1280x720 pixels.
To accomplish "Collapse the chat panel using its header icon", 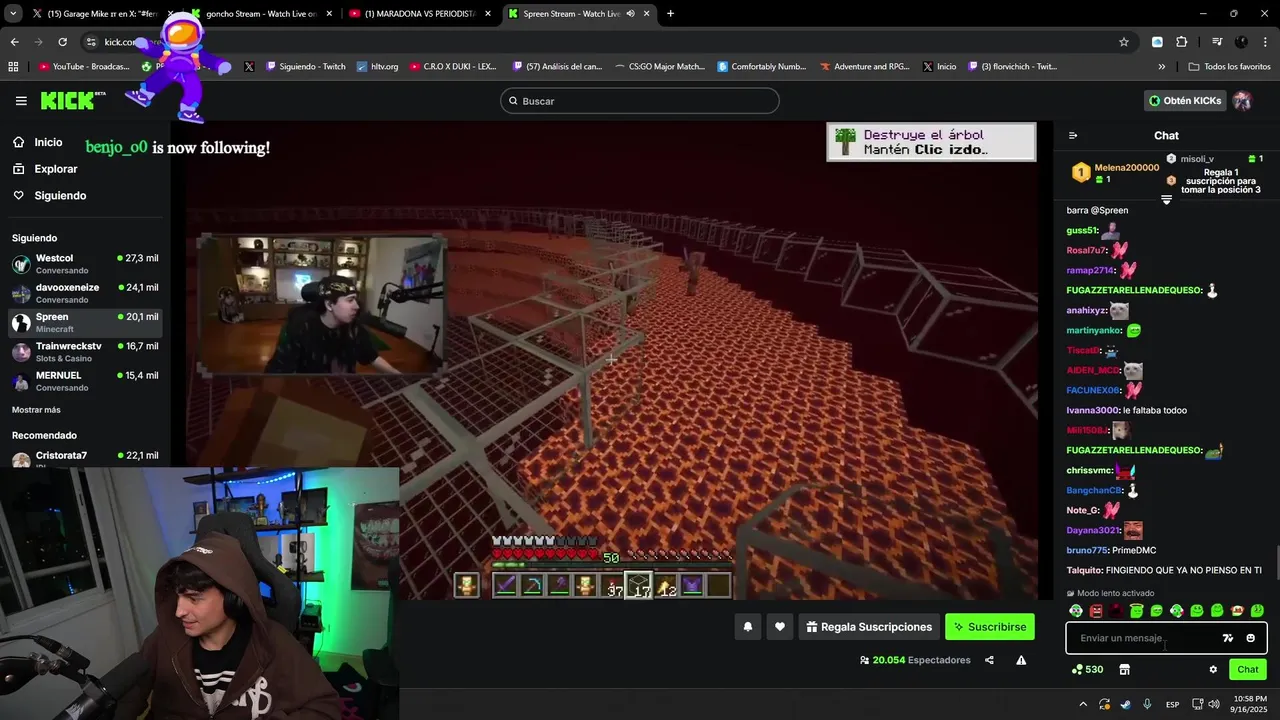I will click(x=1073, y=136).
